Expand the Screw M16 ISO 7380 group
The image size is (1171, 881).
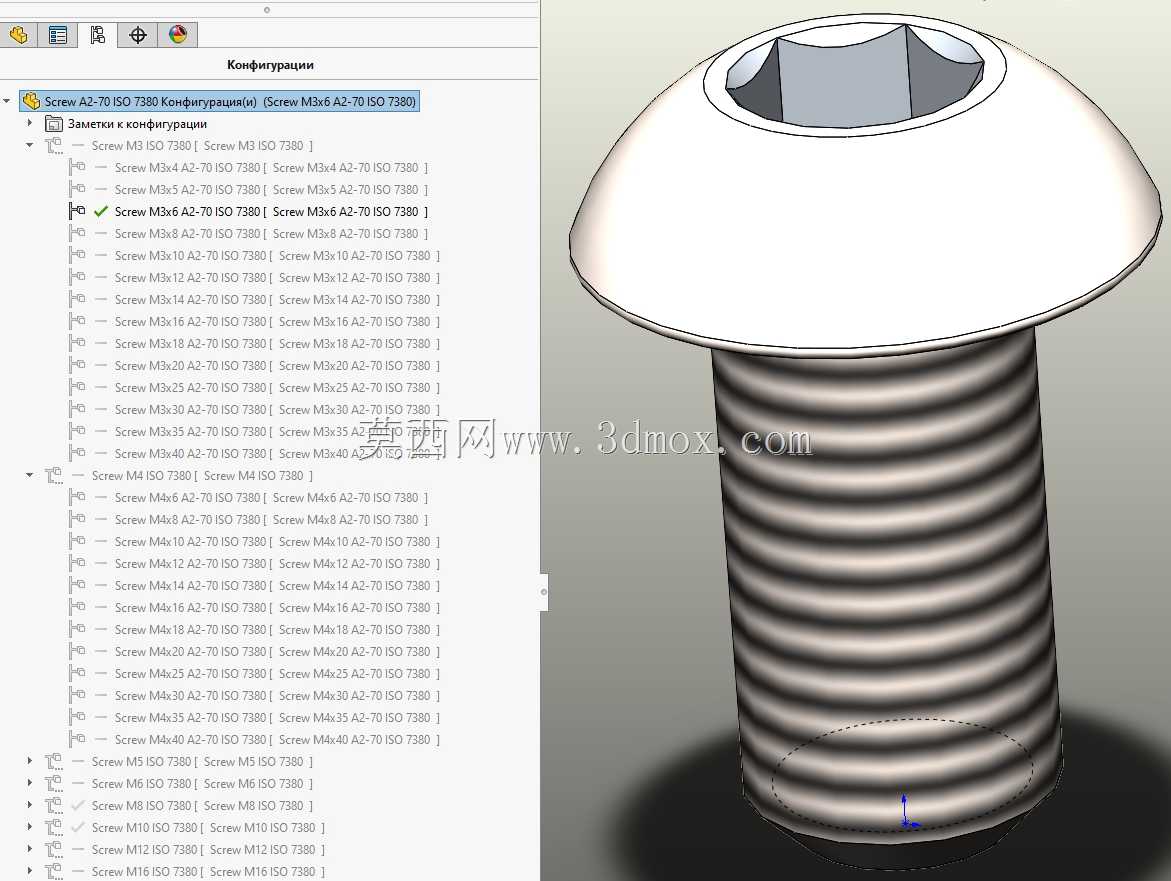[x=30, y=871]
